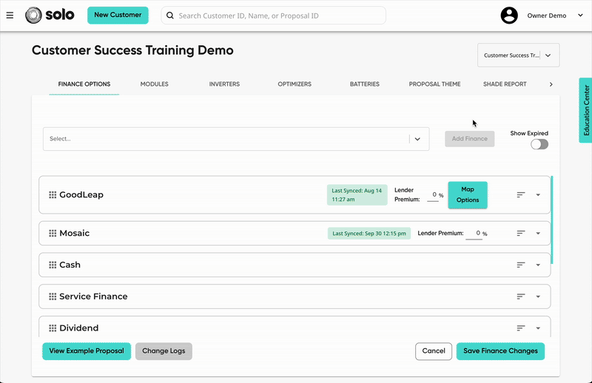Click the search magnifier icon

click(170, 15)
